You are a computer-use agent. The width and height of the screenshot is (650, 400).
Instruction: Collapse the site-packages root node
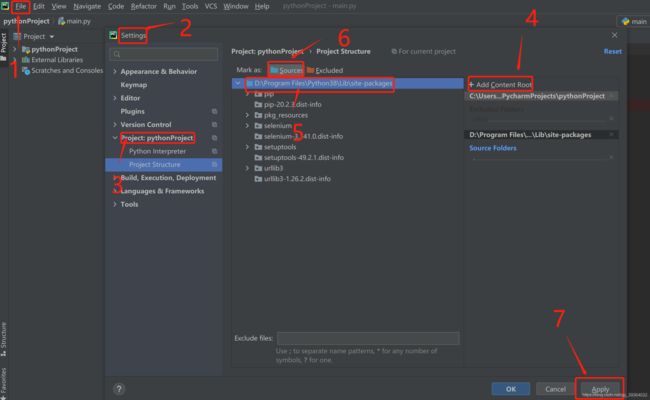(x=238, y=83)
